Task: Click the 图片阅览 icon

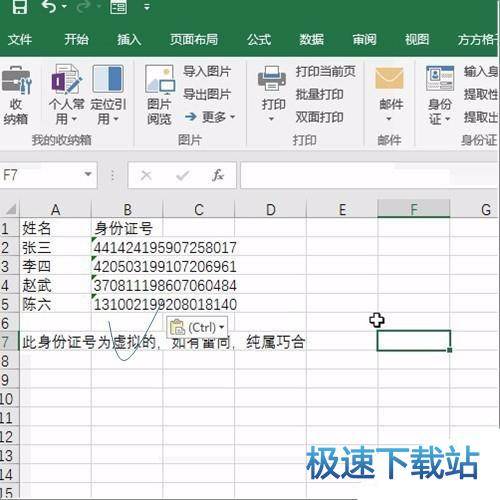Action: (x=160, y=79)
